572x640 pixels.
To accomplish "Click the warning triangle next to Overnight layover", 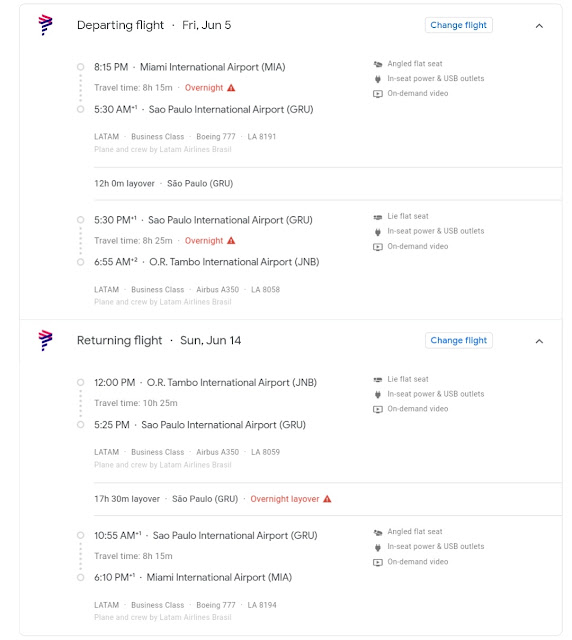I will click(x=327, y=499).
